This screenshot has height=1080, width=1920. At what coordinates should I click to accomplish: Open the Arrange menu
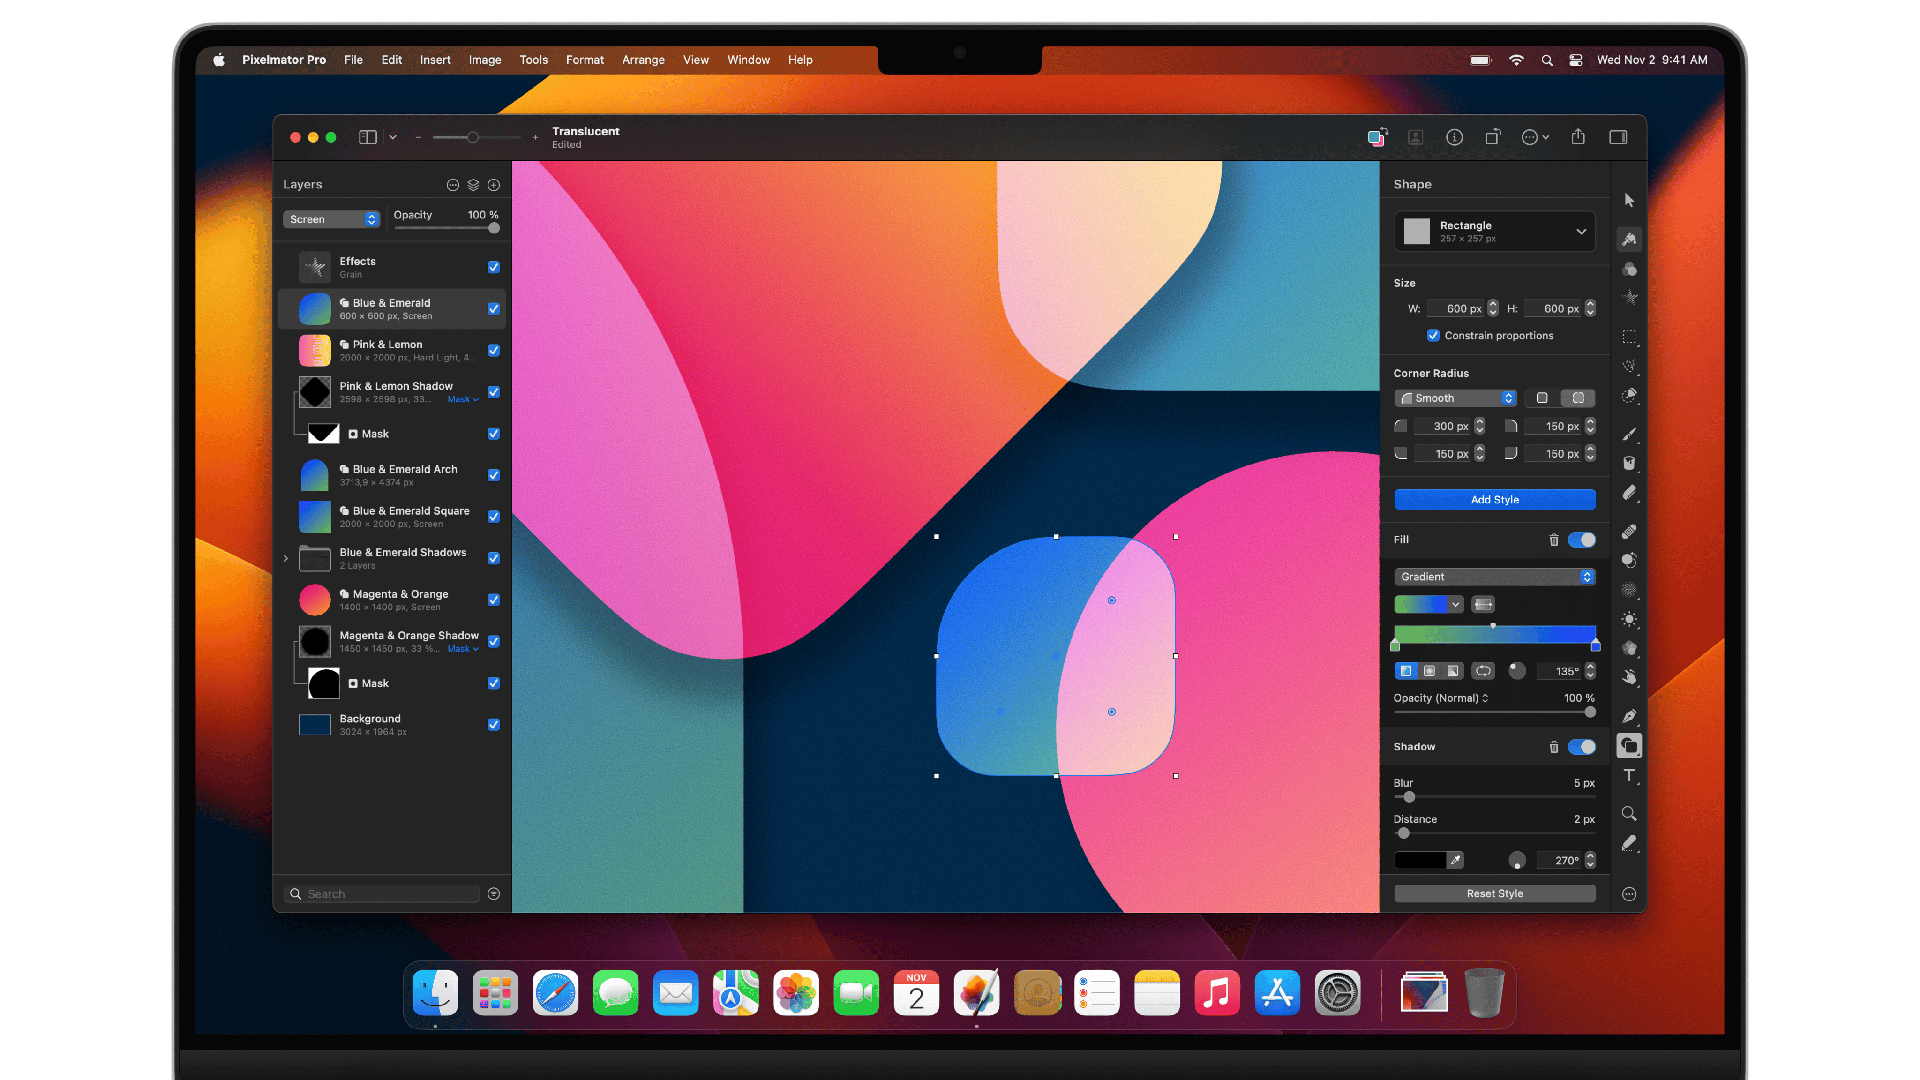point(643,60)
